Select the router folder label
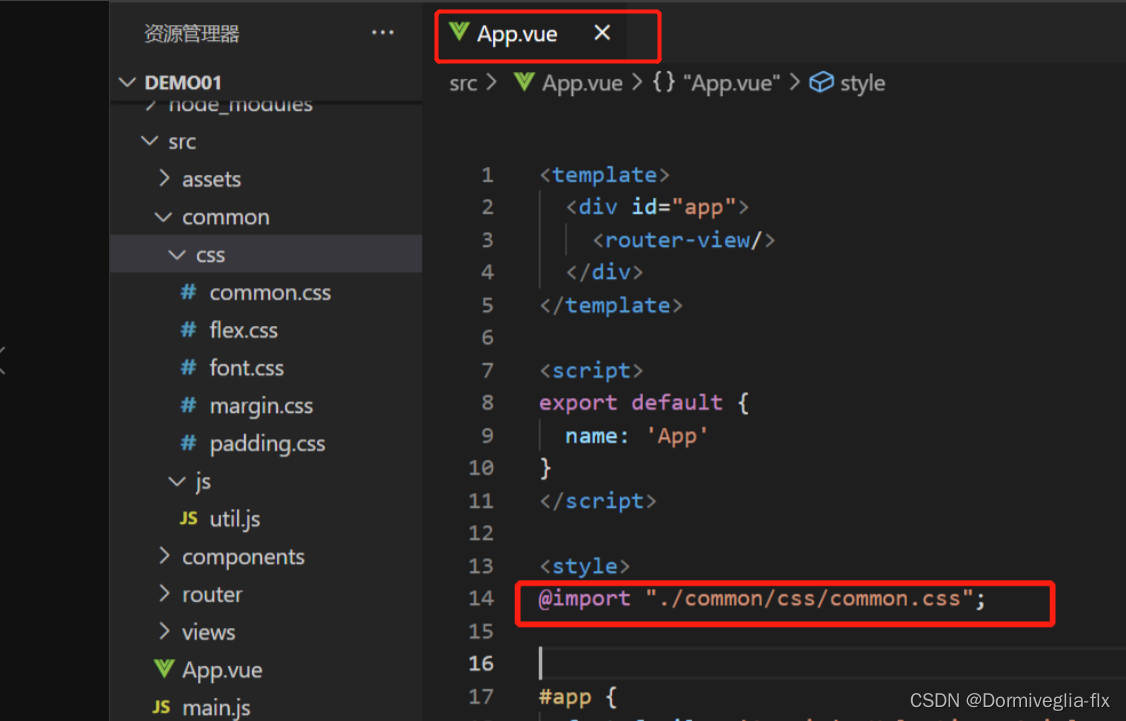 (x=212, y=595)
